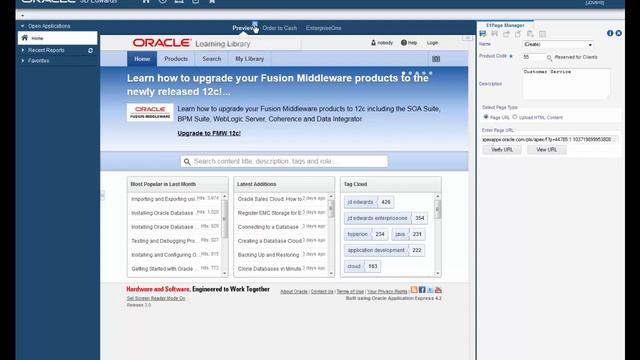This screenshot has height=360, width=640.
Task: Open the Contact Us footer link
Action: (322, 291)
